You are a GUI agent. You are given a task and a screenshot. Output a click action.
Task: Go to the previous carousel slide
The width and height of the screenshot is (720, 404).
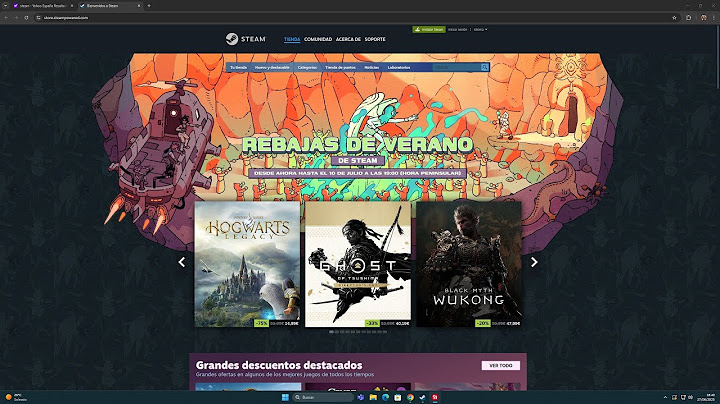point(182,262)
